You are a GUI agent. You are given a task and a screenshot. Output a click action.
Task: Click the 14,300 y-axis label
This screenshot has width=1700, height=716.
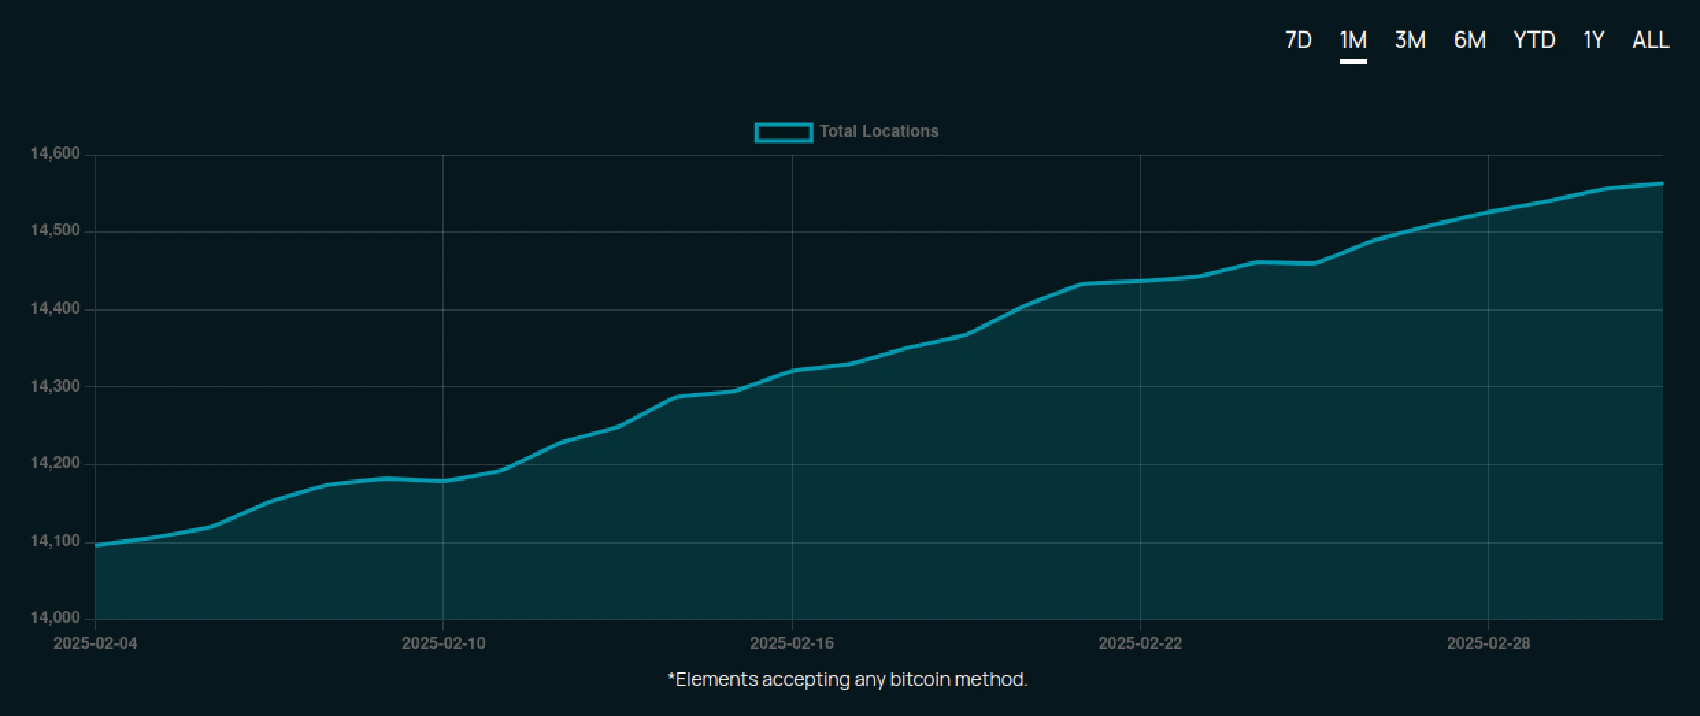click(x=55, y=386)
